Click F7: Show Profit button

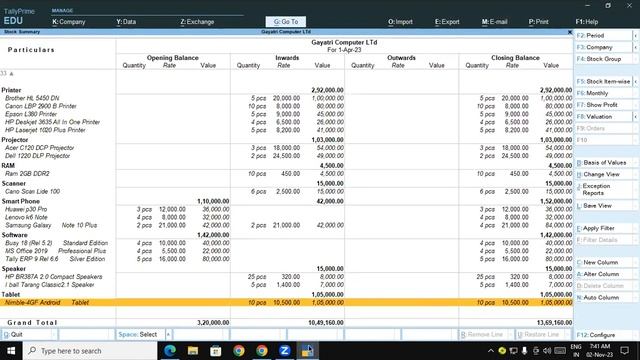[x=604, y=105]
